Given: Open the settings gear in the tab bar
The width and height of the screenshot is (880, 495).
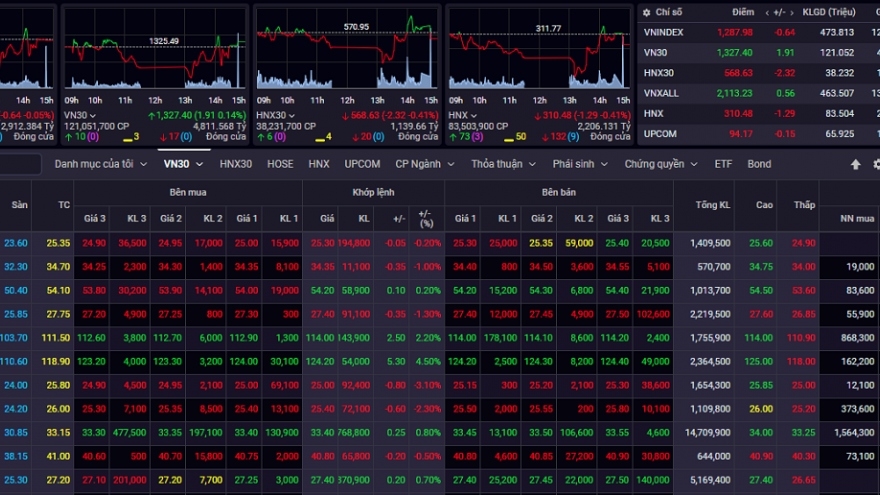Looking at the screenshot, I should click(x=876, y=164).
